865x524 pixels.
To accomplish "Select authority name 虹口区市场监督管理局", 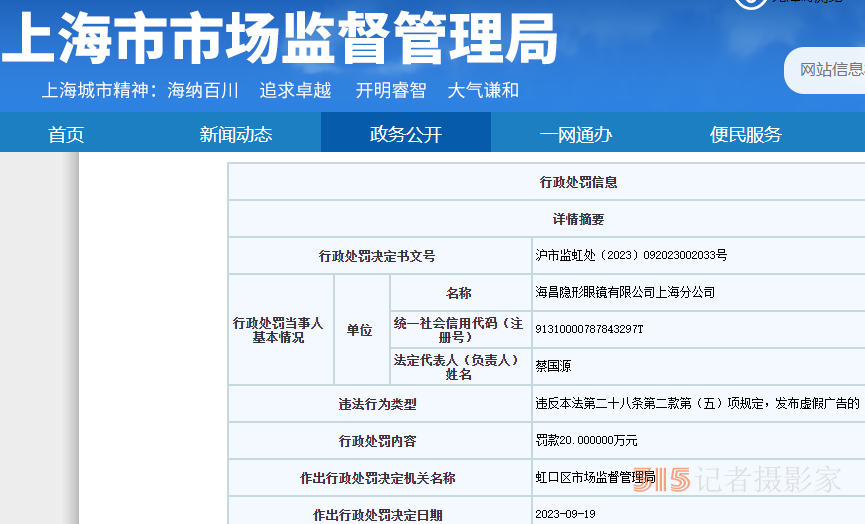I will tap(595, 477).
